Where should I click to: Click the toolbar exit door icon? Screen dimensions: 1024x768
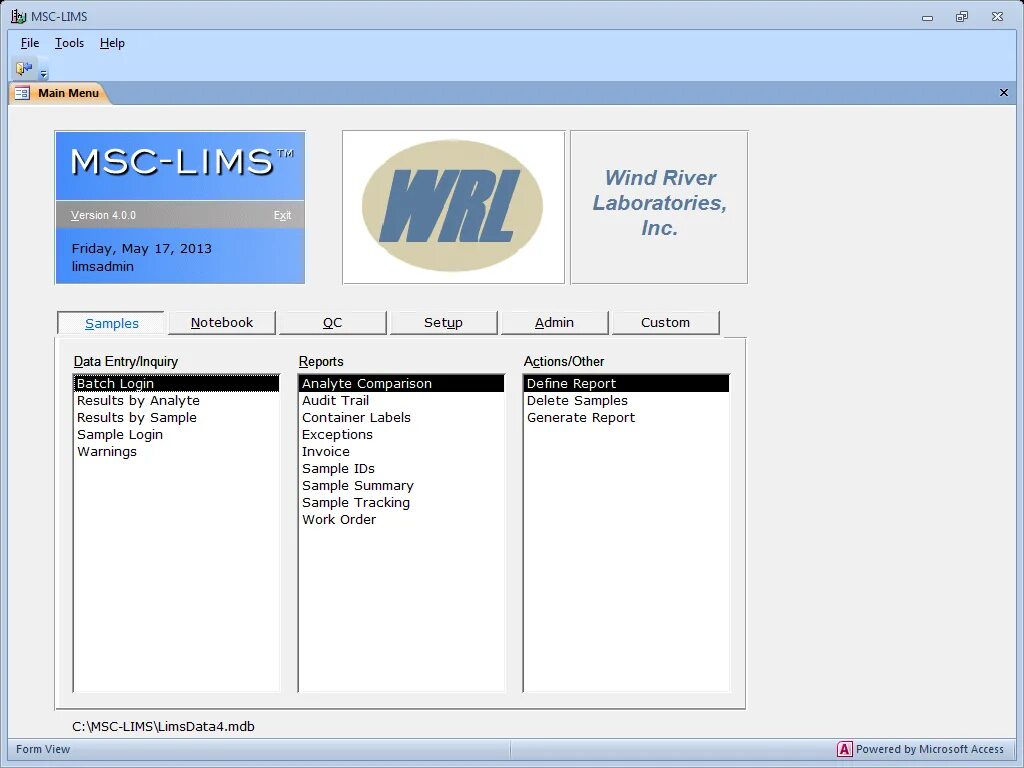coord(24,69)
